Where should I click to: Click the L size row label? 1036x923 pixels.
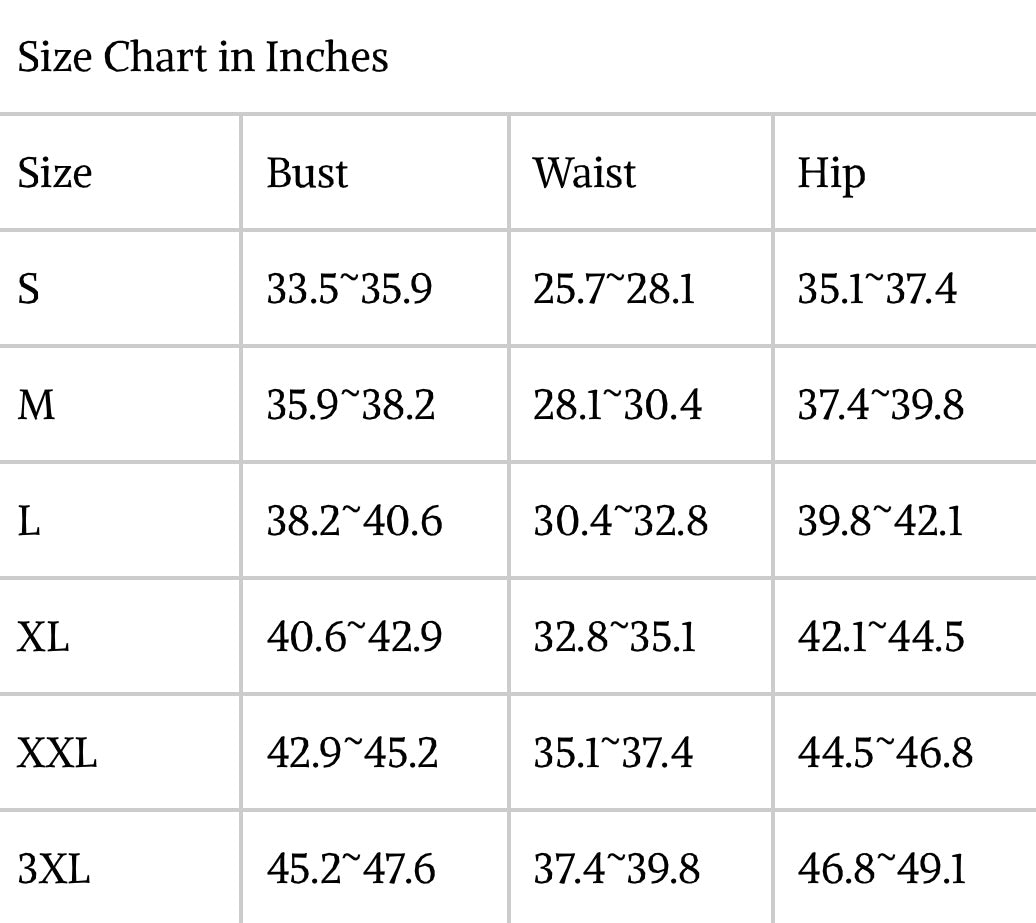click(x=29, y=521)
